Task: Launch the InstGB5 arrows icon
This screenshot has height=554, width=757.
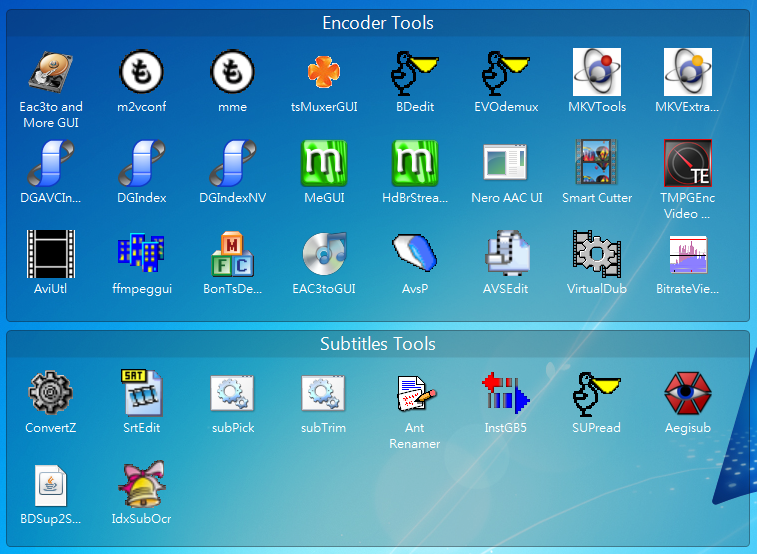Action: pyautogui.click(x=505, y=393)
